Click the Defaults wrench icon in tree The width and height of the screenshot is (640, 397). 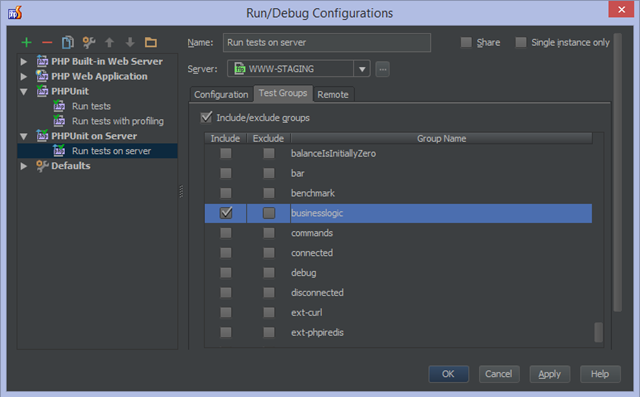pyautogui.click(x=42, y=166)
